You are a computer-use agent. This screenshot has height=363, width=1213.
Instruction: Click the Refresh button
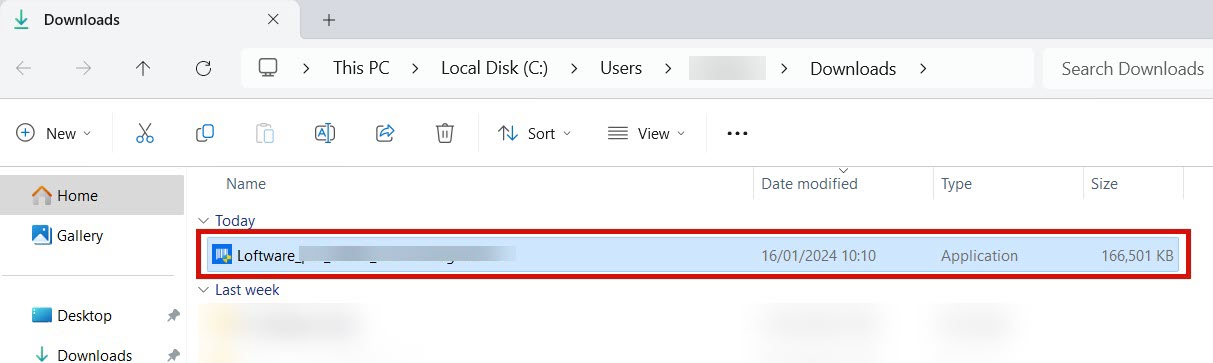204,69
